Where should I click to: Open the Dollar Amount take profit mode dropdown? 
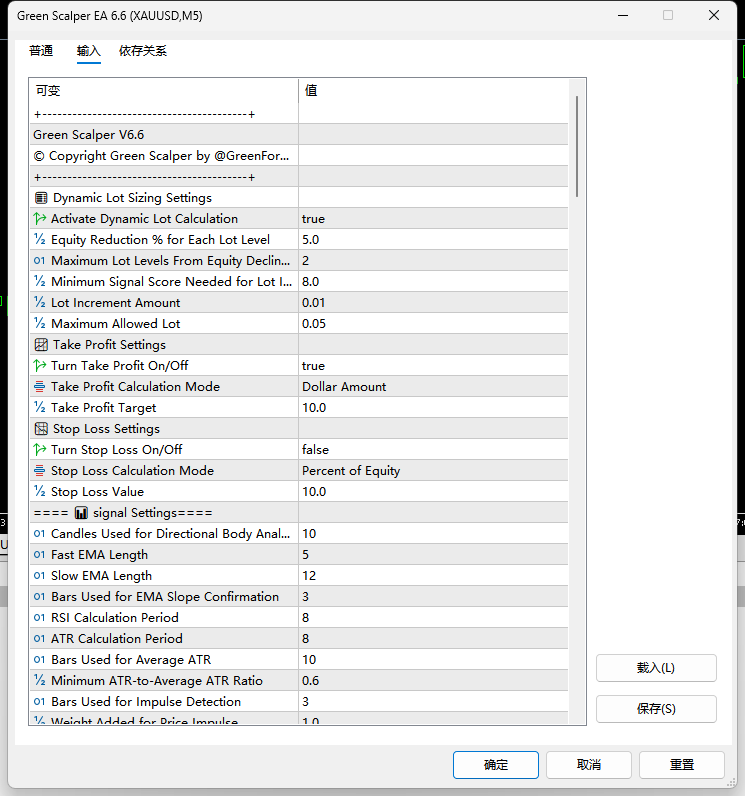(x=433, y=386)
